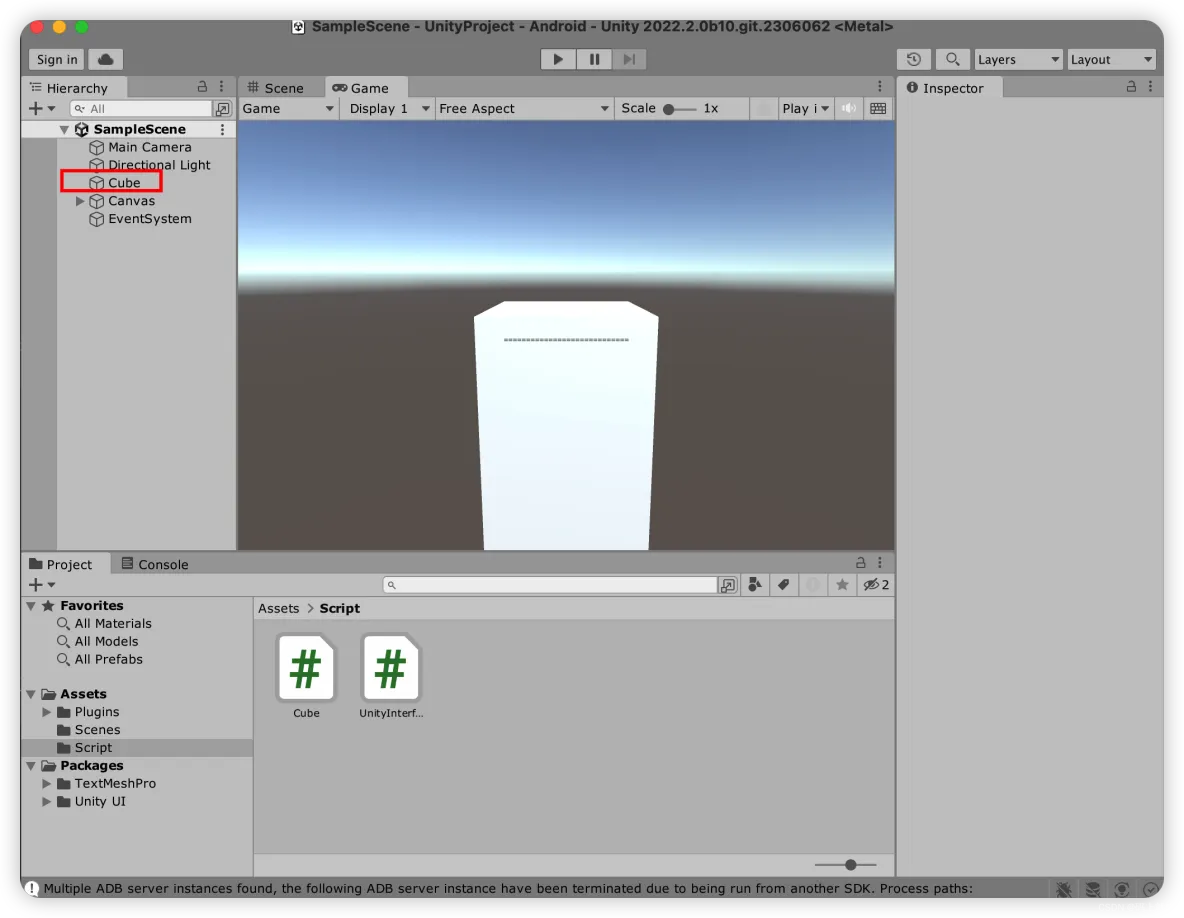
Task: Click the status bar debugger bug icon
Action: (x=1064, y=889)
